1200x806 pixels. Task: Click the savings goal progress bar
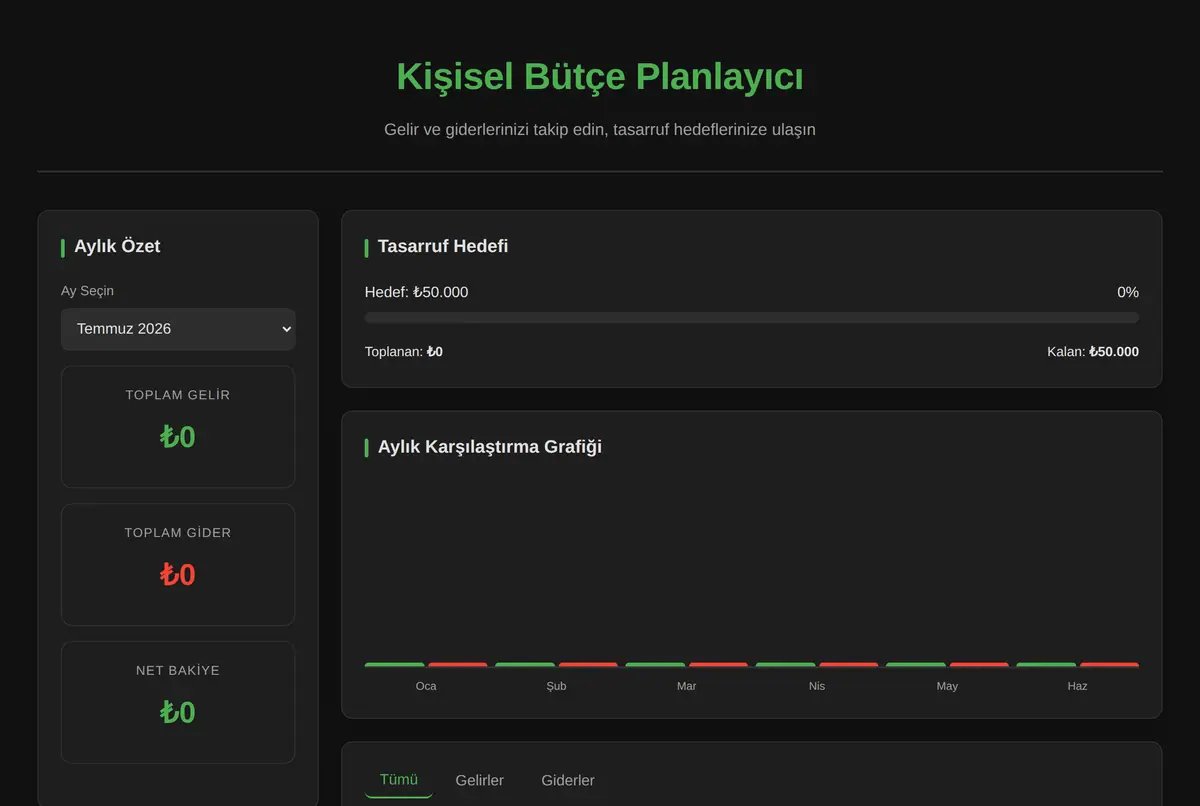pyautogui.click(x=752, y=318)
